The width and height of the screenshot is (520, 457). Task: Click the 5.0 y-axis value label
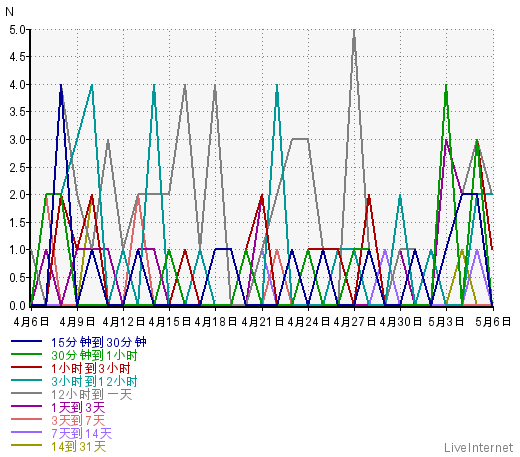(17, 30)
